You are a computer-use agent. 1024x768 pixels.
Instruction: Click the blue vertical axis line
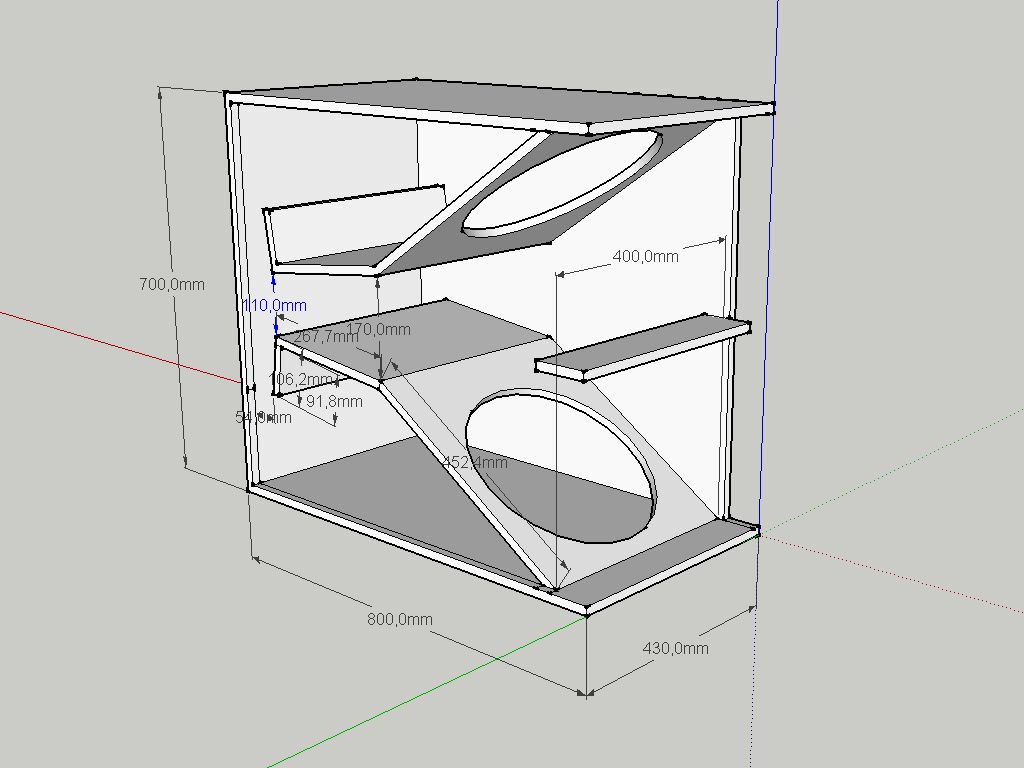769,261
